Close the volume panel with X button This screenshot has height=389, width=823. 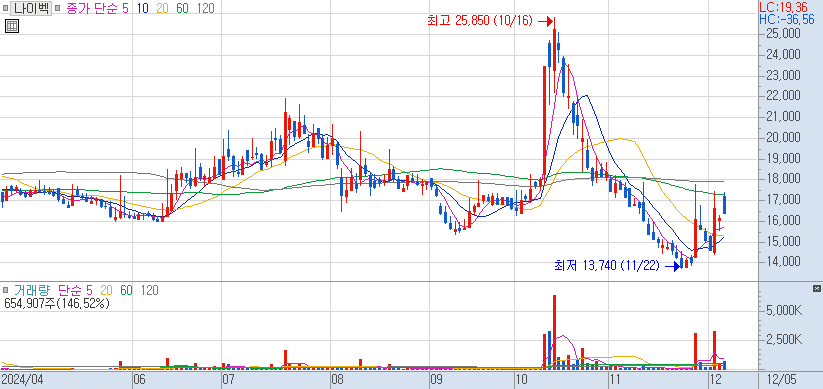[x=816, y=289]
